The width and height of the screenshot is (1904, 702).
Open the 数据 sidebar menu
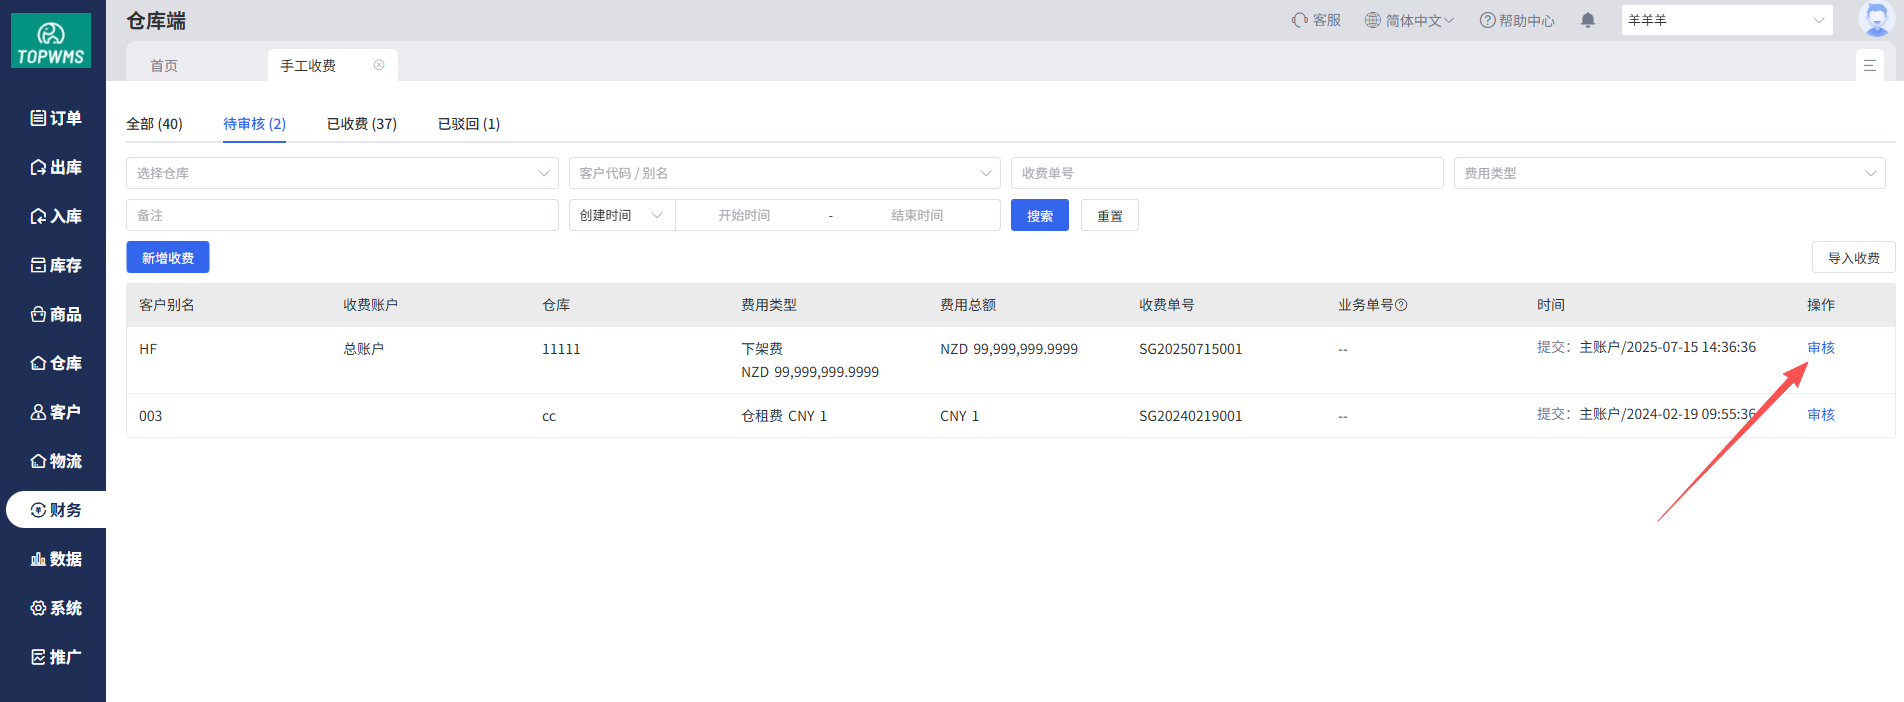56,559
